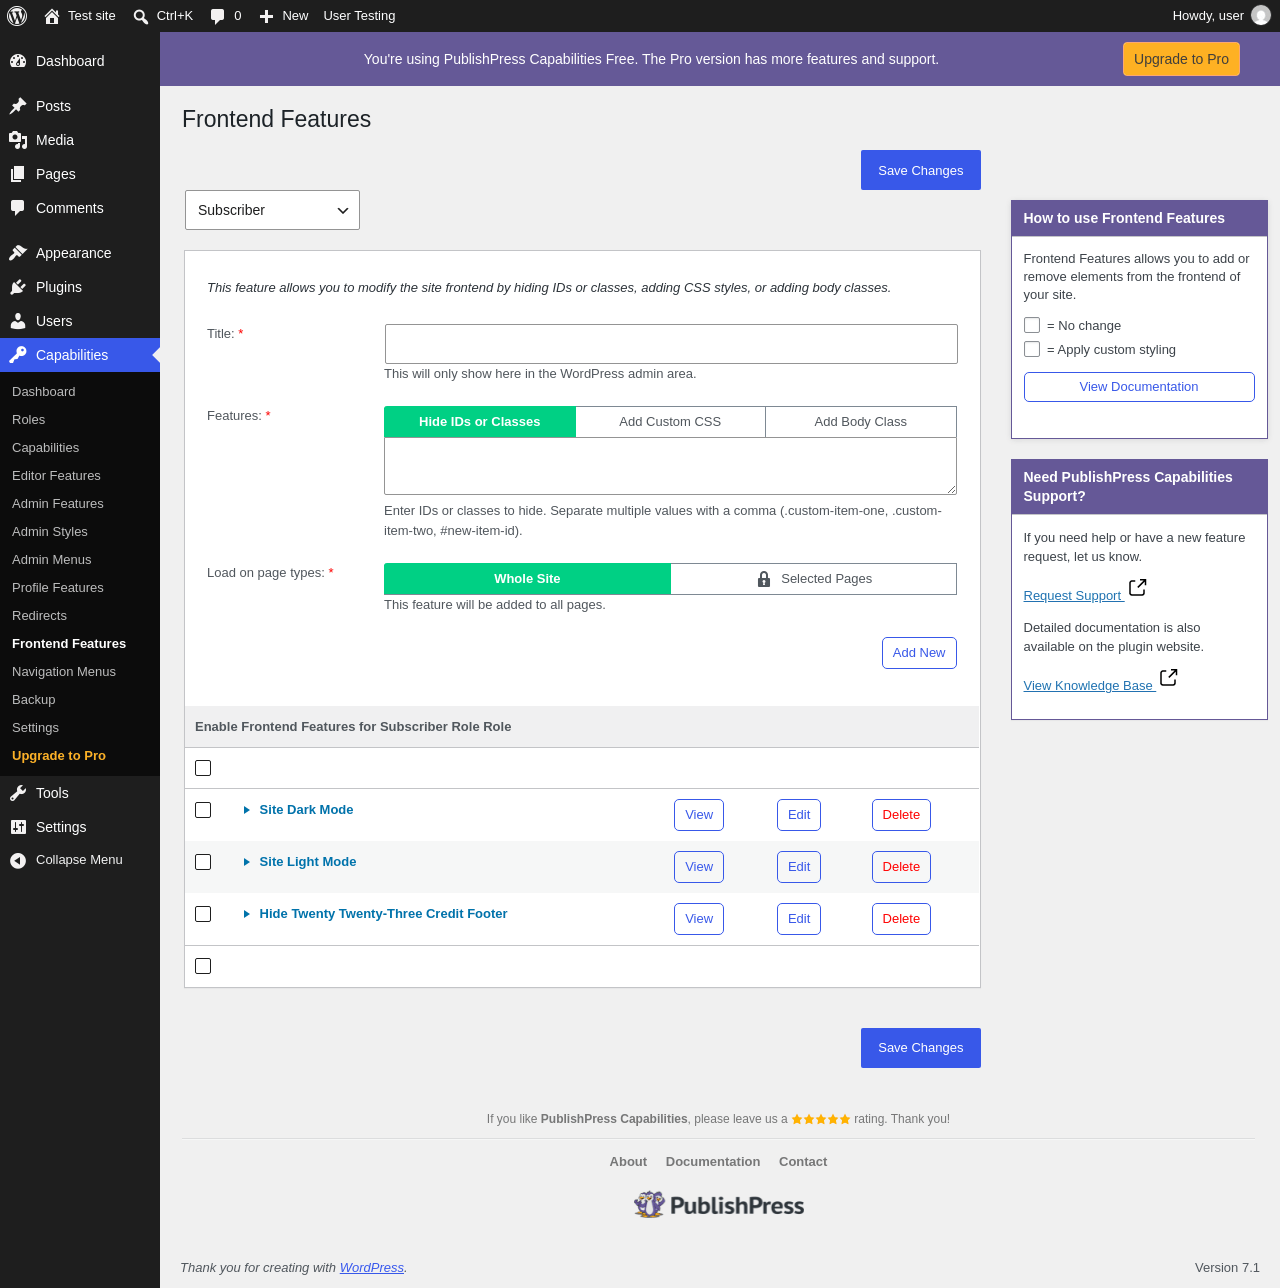This screenshot has width=1280, height=1288.
Task: Click the Request Support external link icon
Action: [1138, 588]
